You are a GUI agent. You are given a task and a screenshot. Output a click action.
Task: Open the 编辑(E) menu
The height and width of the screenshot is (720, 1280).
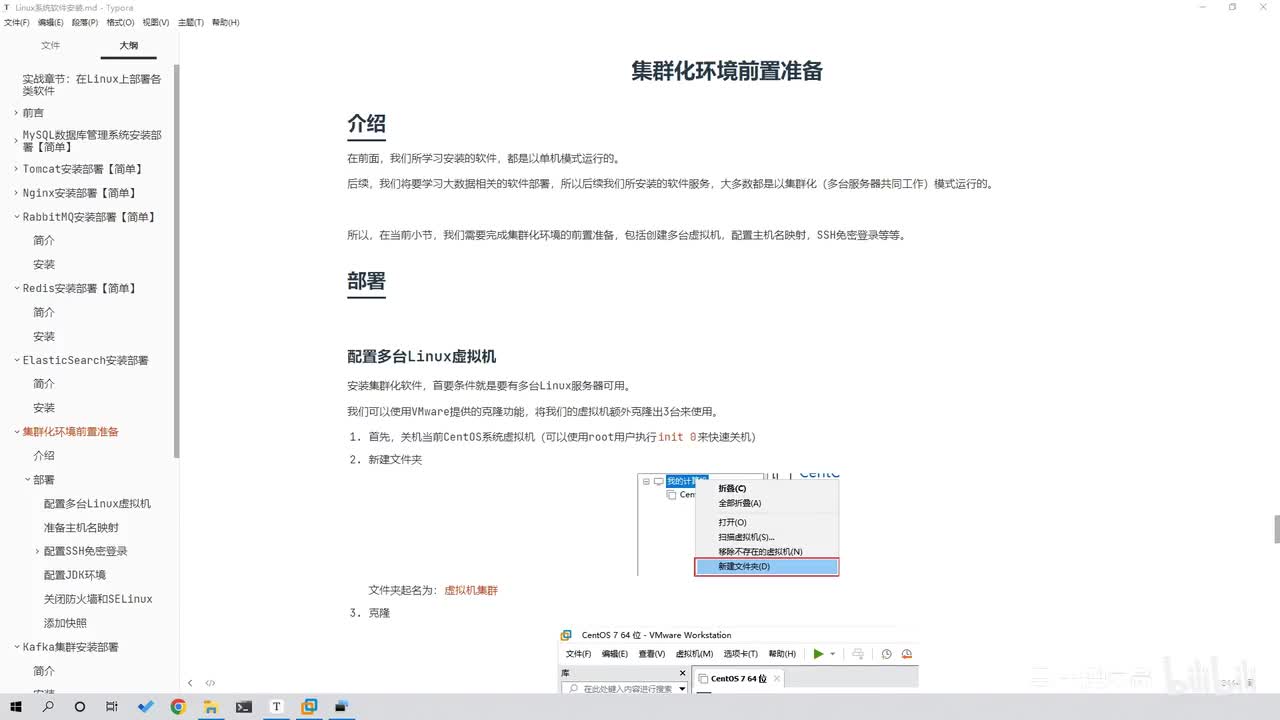tap(51, 22)
